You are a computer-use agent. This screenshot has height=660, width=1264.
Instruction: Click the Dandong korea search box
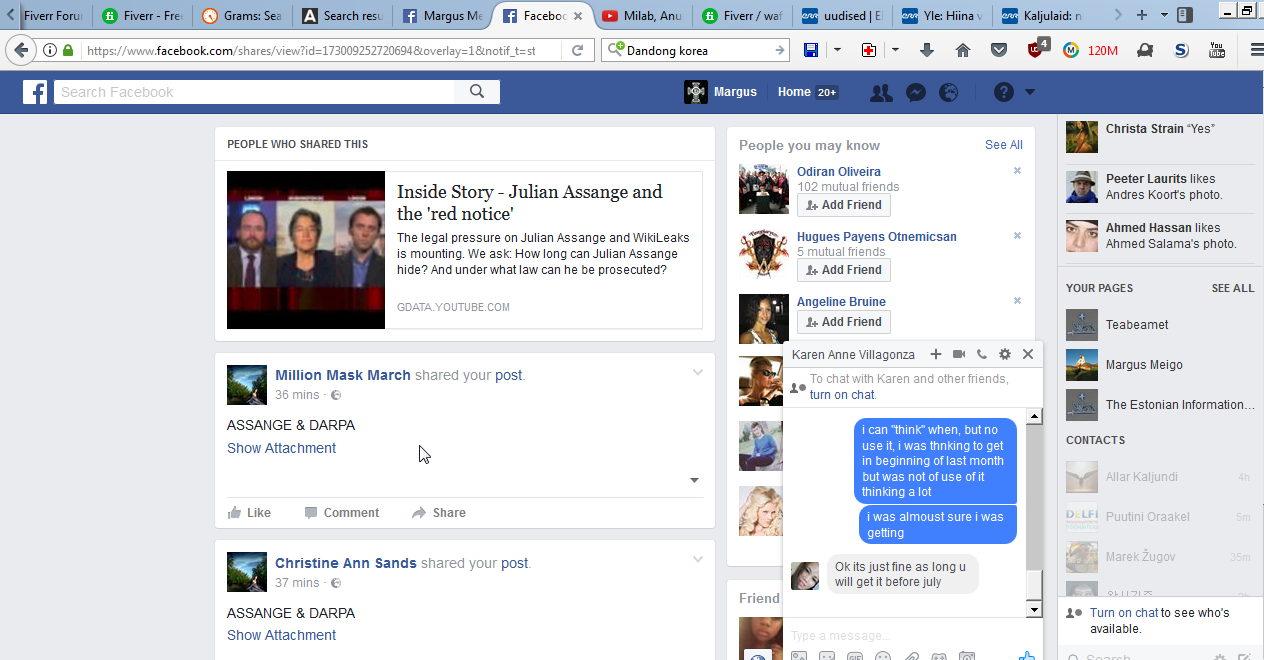tap(694, 50)
